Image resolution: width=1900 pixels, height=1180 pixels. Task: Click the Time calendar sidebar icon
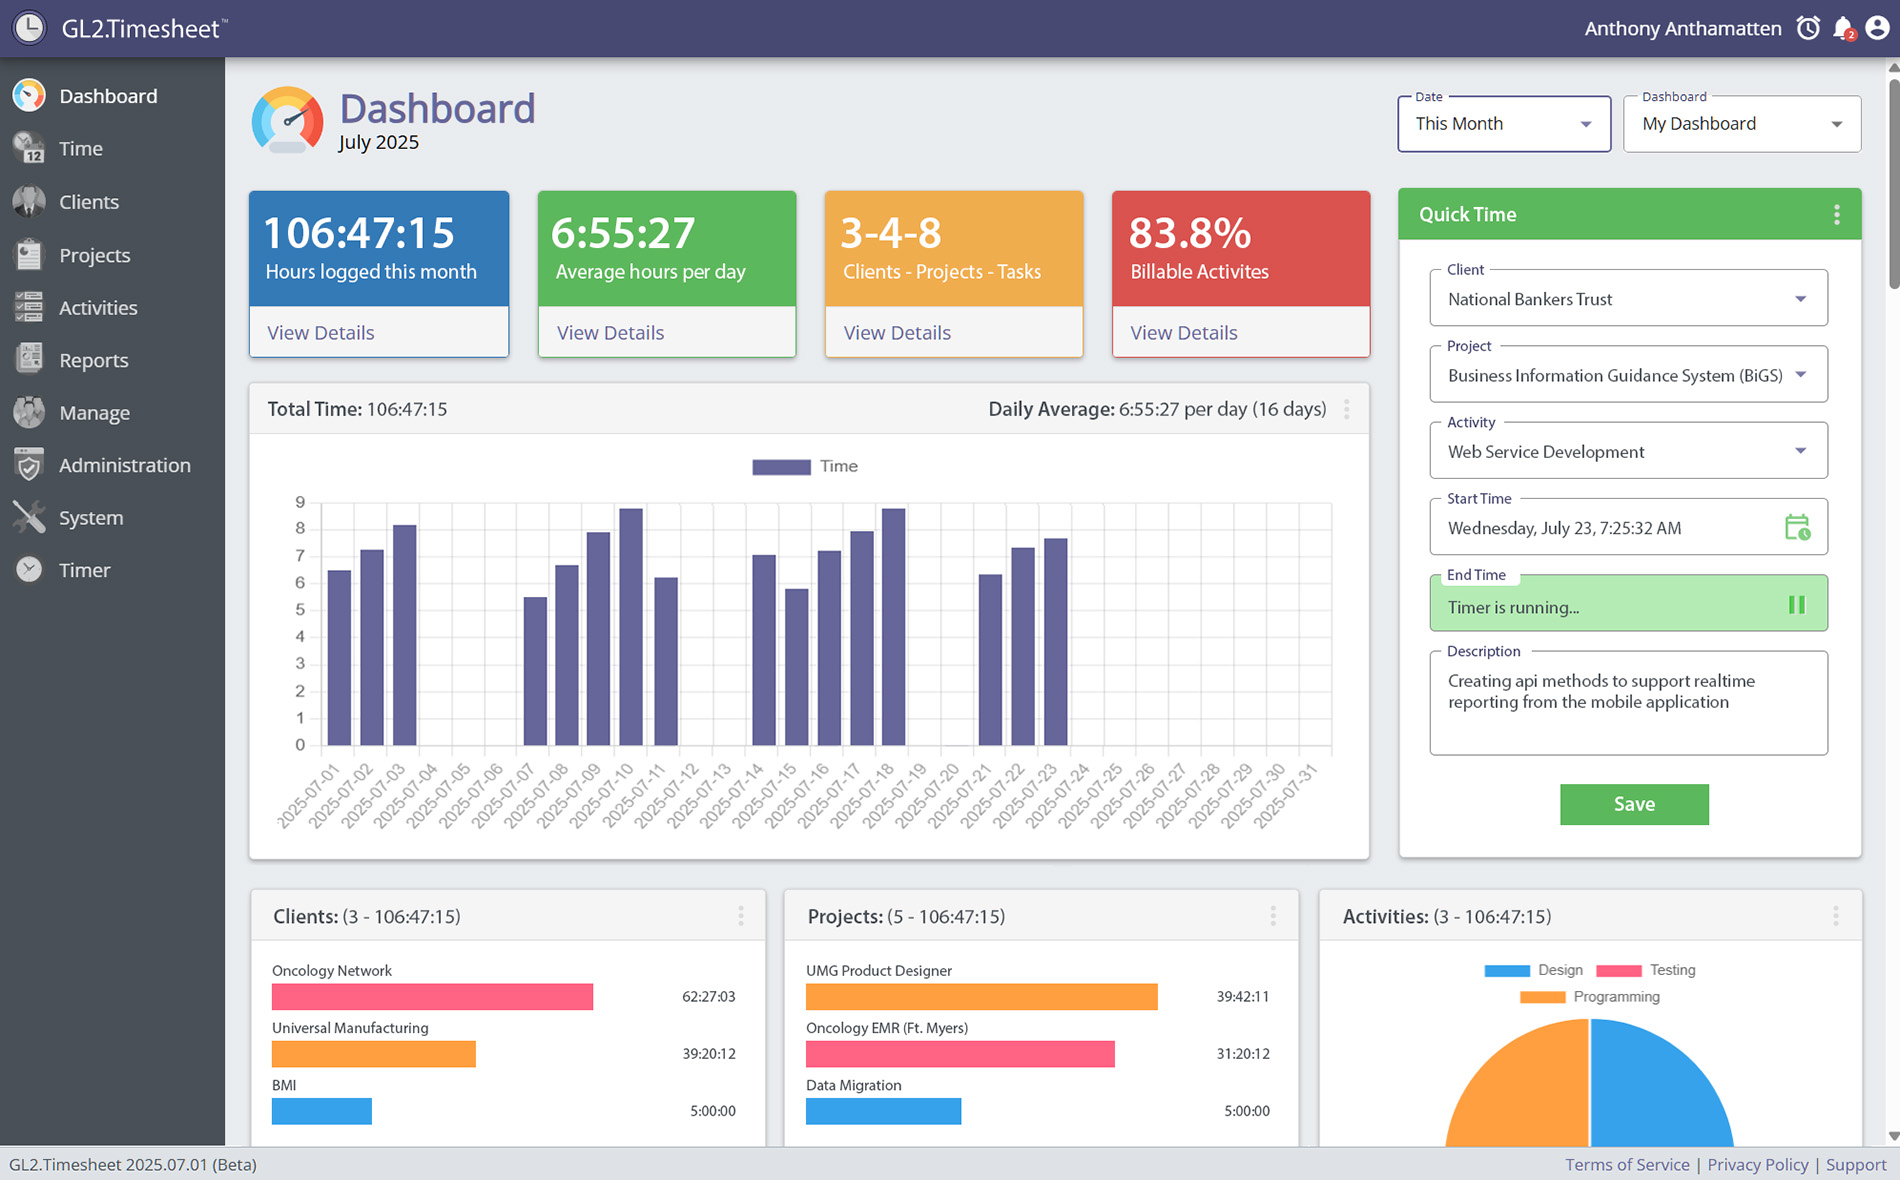(29, 148)
